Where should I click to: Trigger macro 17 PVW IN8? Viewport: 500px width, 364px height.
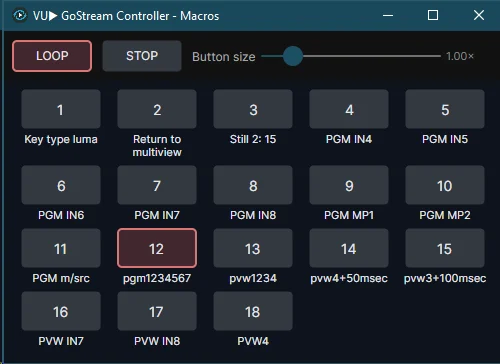click(x=157, y=311)
